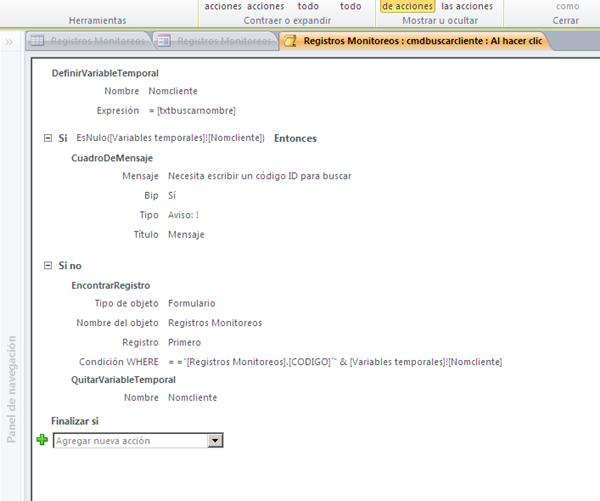Click the Cerrar group label
Screen dimensions: 600x501
click(566, 21)
